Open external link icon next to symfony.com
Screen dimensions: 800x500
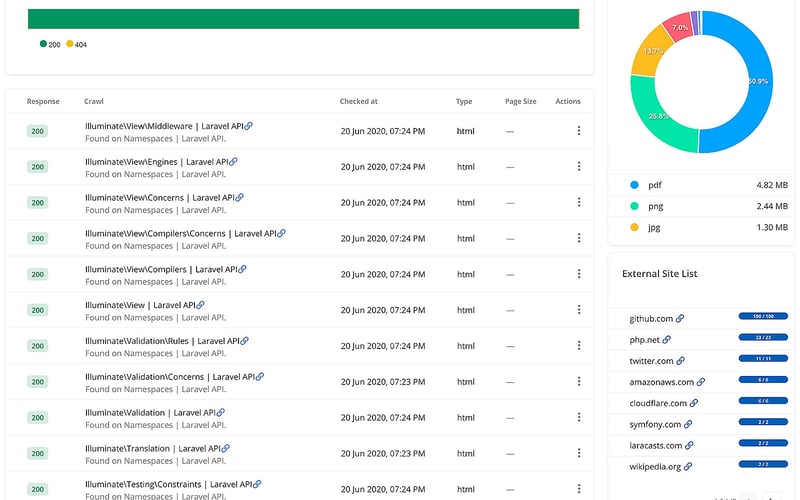[688, 424]
